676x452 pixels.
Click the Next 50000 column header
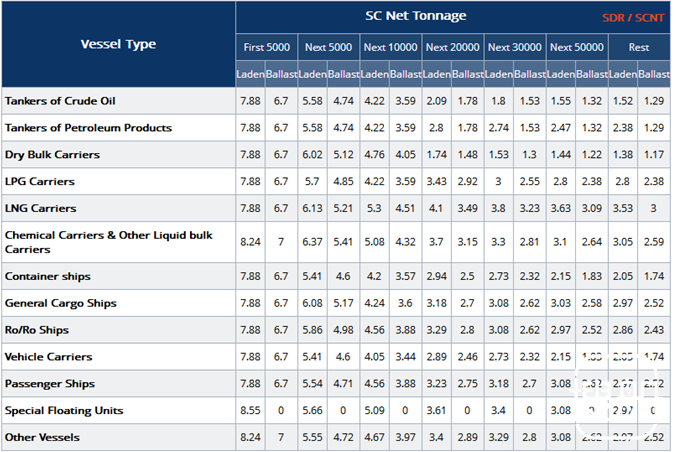pos(577,47)
